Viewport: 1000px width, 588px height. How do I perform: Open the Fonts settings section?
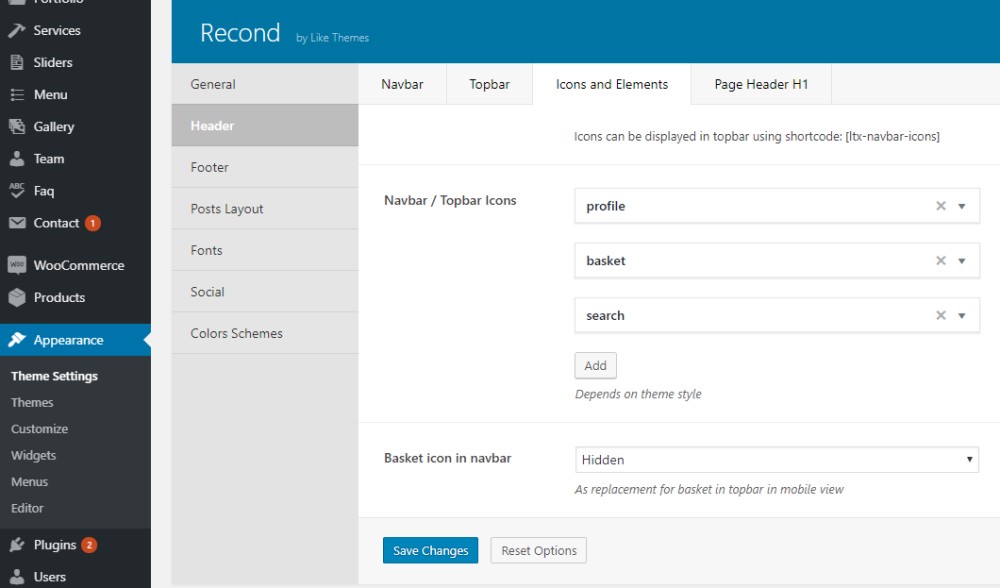pos(265,250)
